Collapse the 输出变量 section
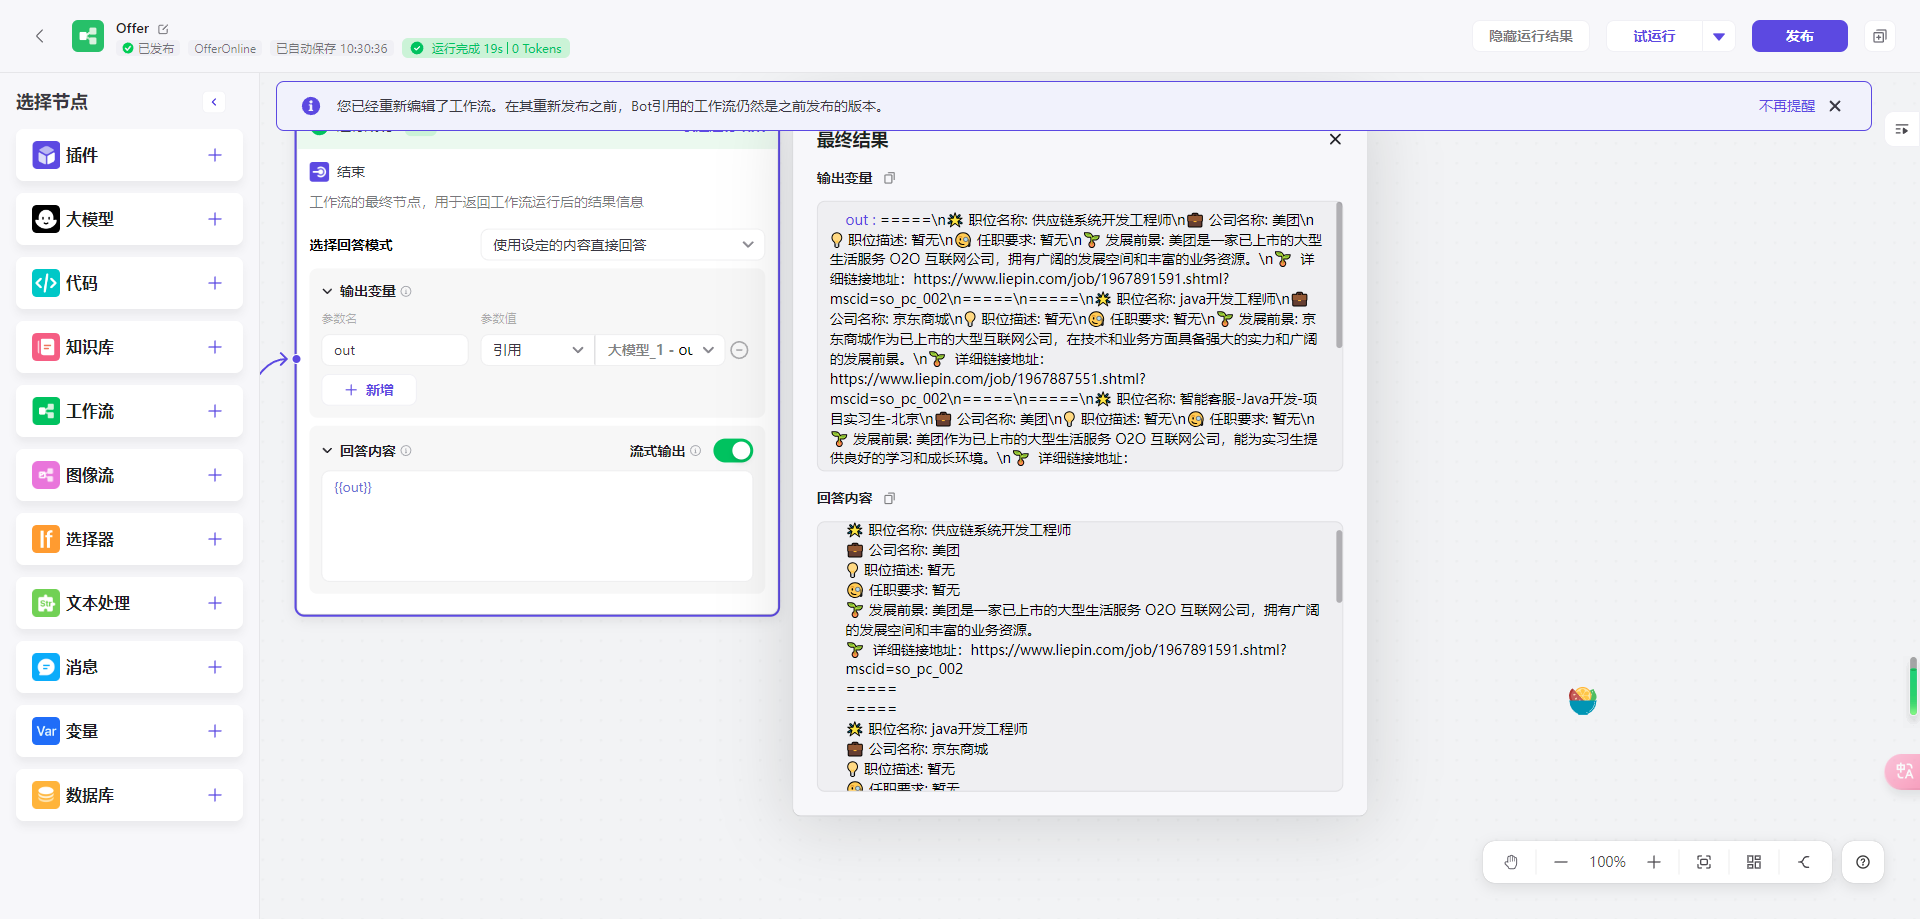This screenshot has height=919, width=1920. tap(327, 291)
